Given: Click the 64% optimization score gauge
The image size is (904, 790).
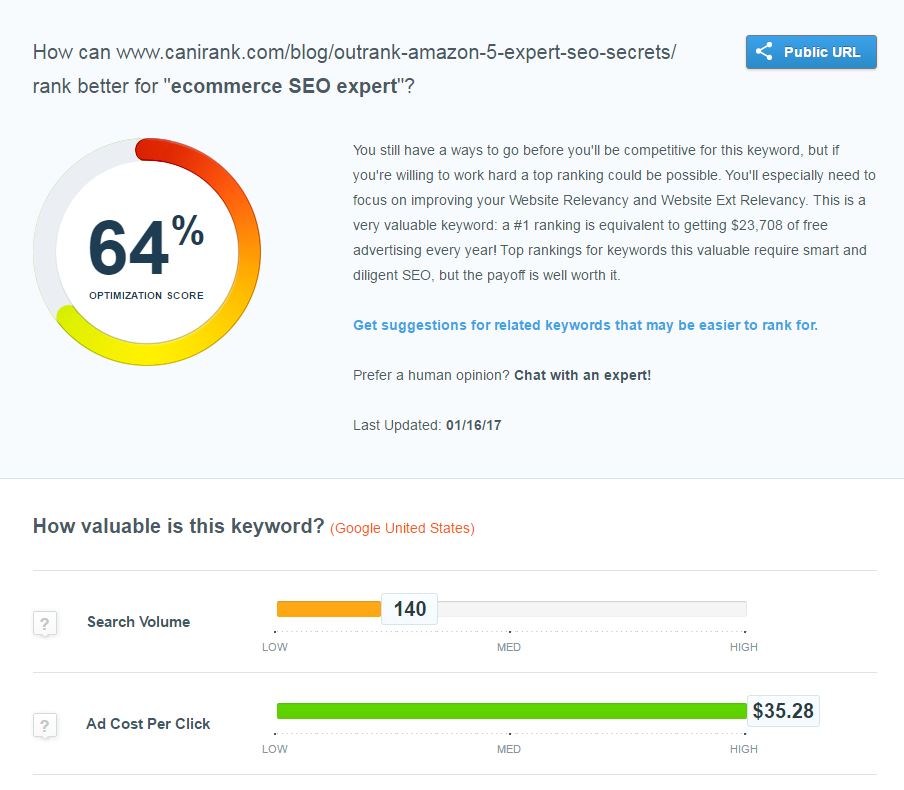Looking at the screenshot, I should [147, 251].
